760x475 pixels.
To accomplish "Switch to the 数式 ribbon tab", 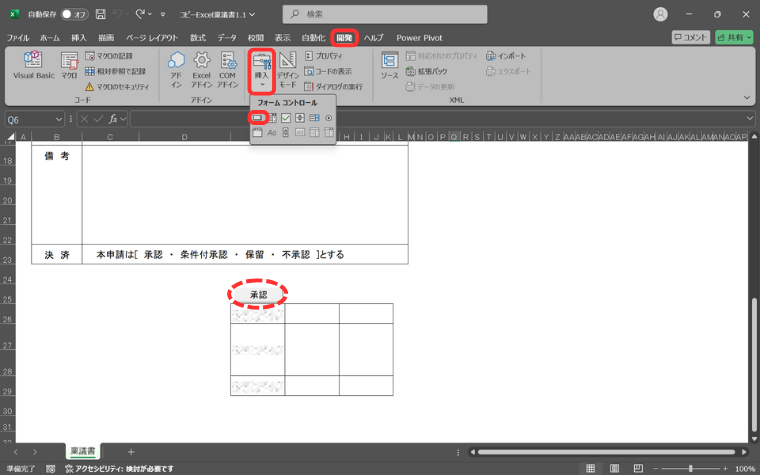I will click(198, 37).
